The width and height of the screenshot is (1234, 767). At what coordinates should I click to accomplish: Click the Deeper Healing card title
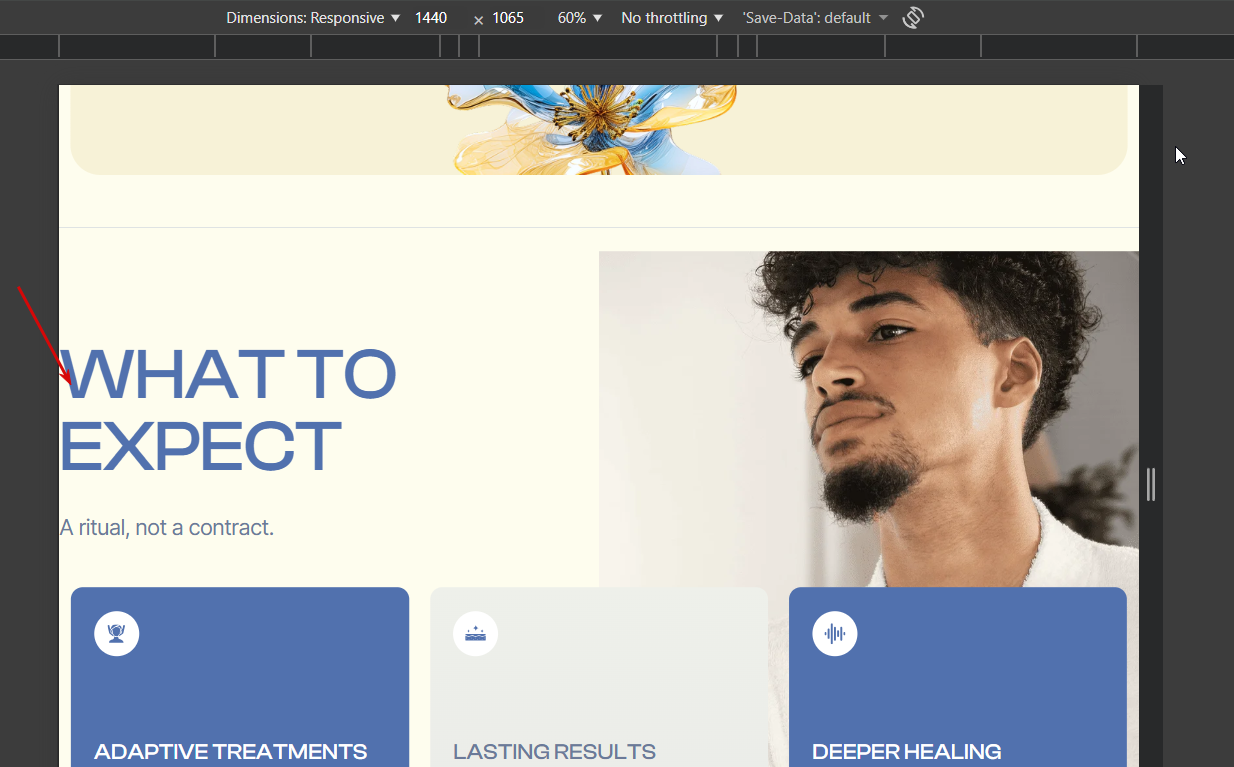907,752
